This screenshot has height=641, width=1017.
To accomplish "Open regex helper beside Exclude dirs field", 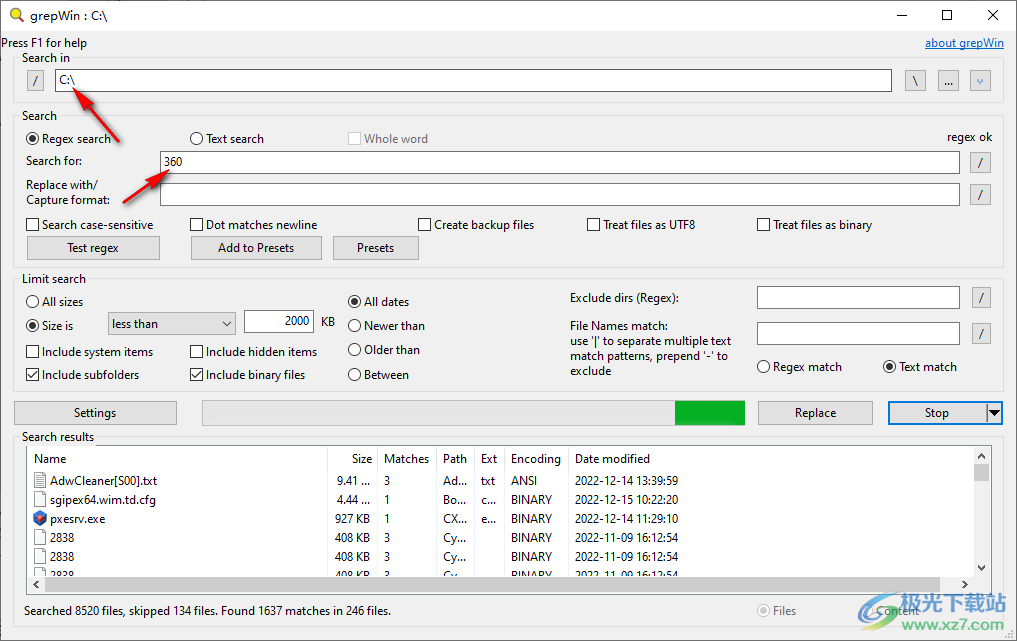I will [981, 298].
